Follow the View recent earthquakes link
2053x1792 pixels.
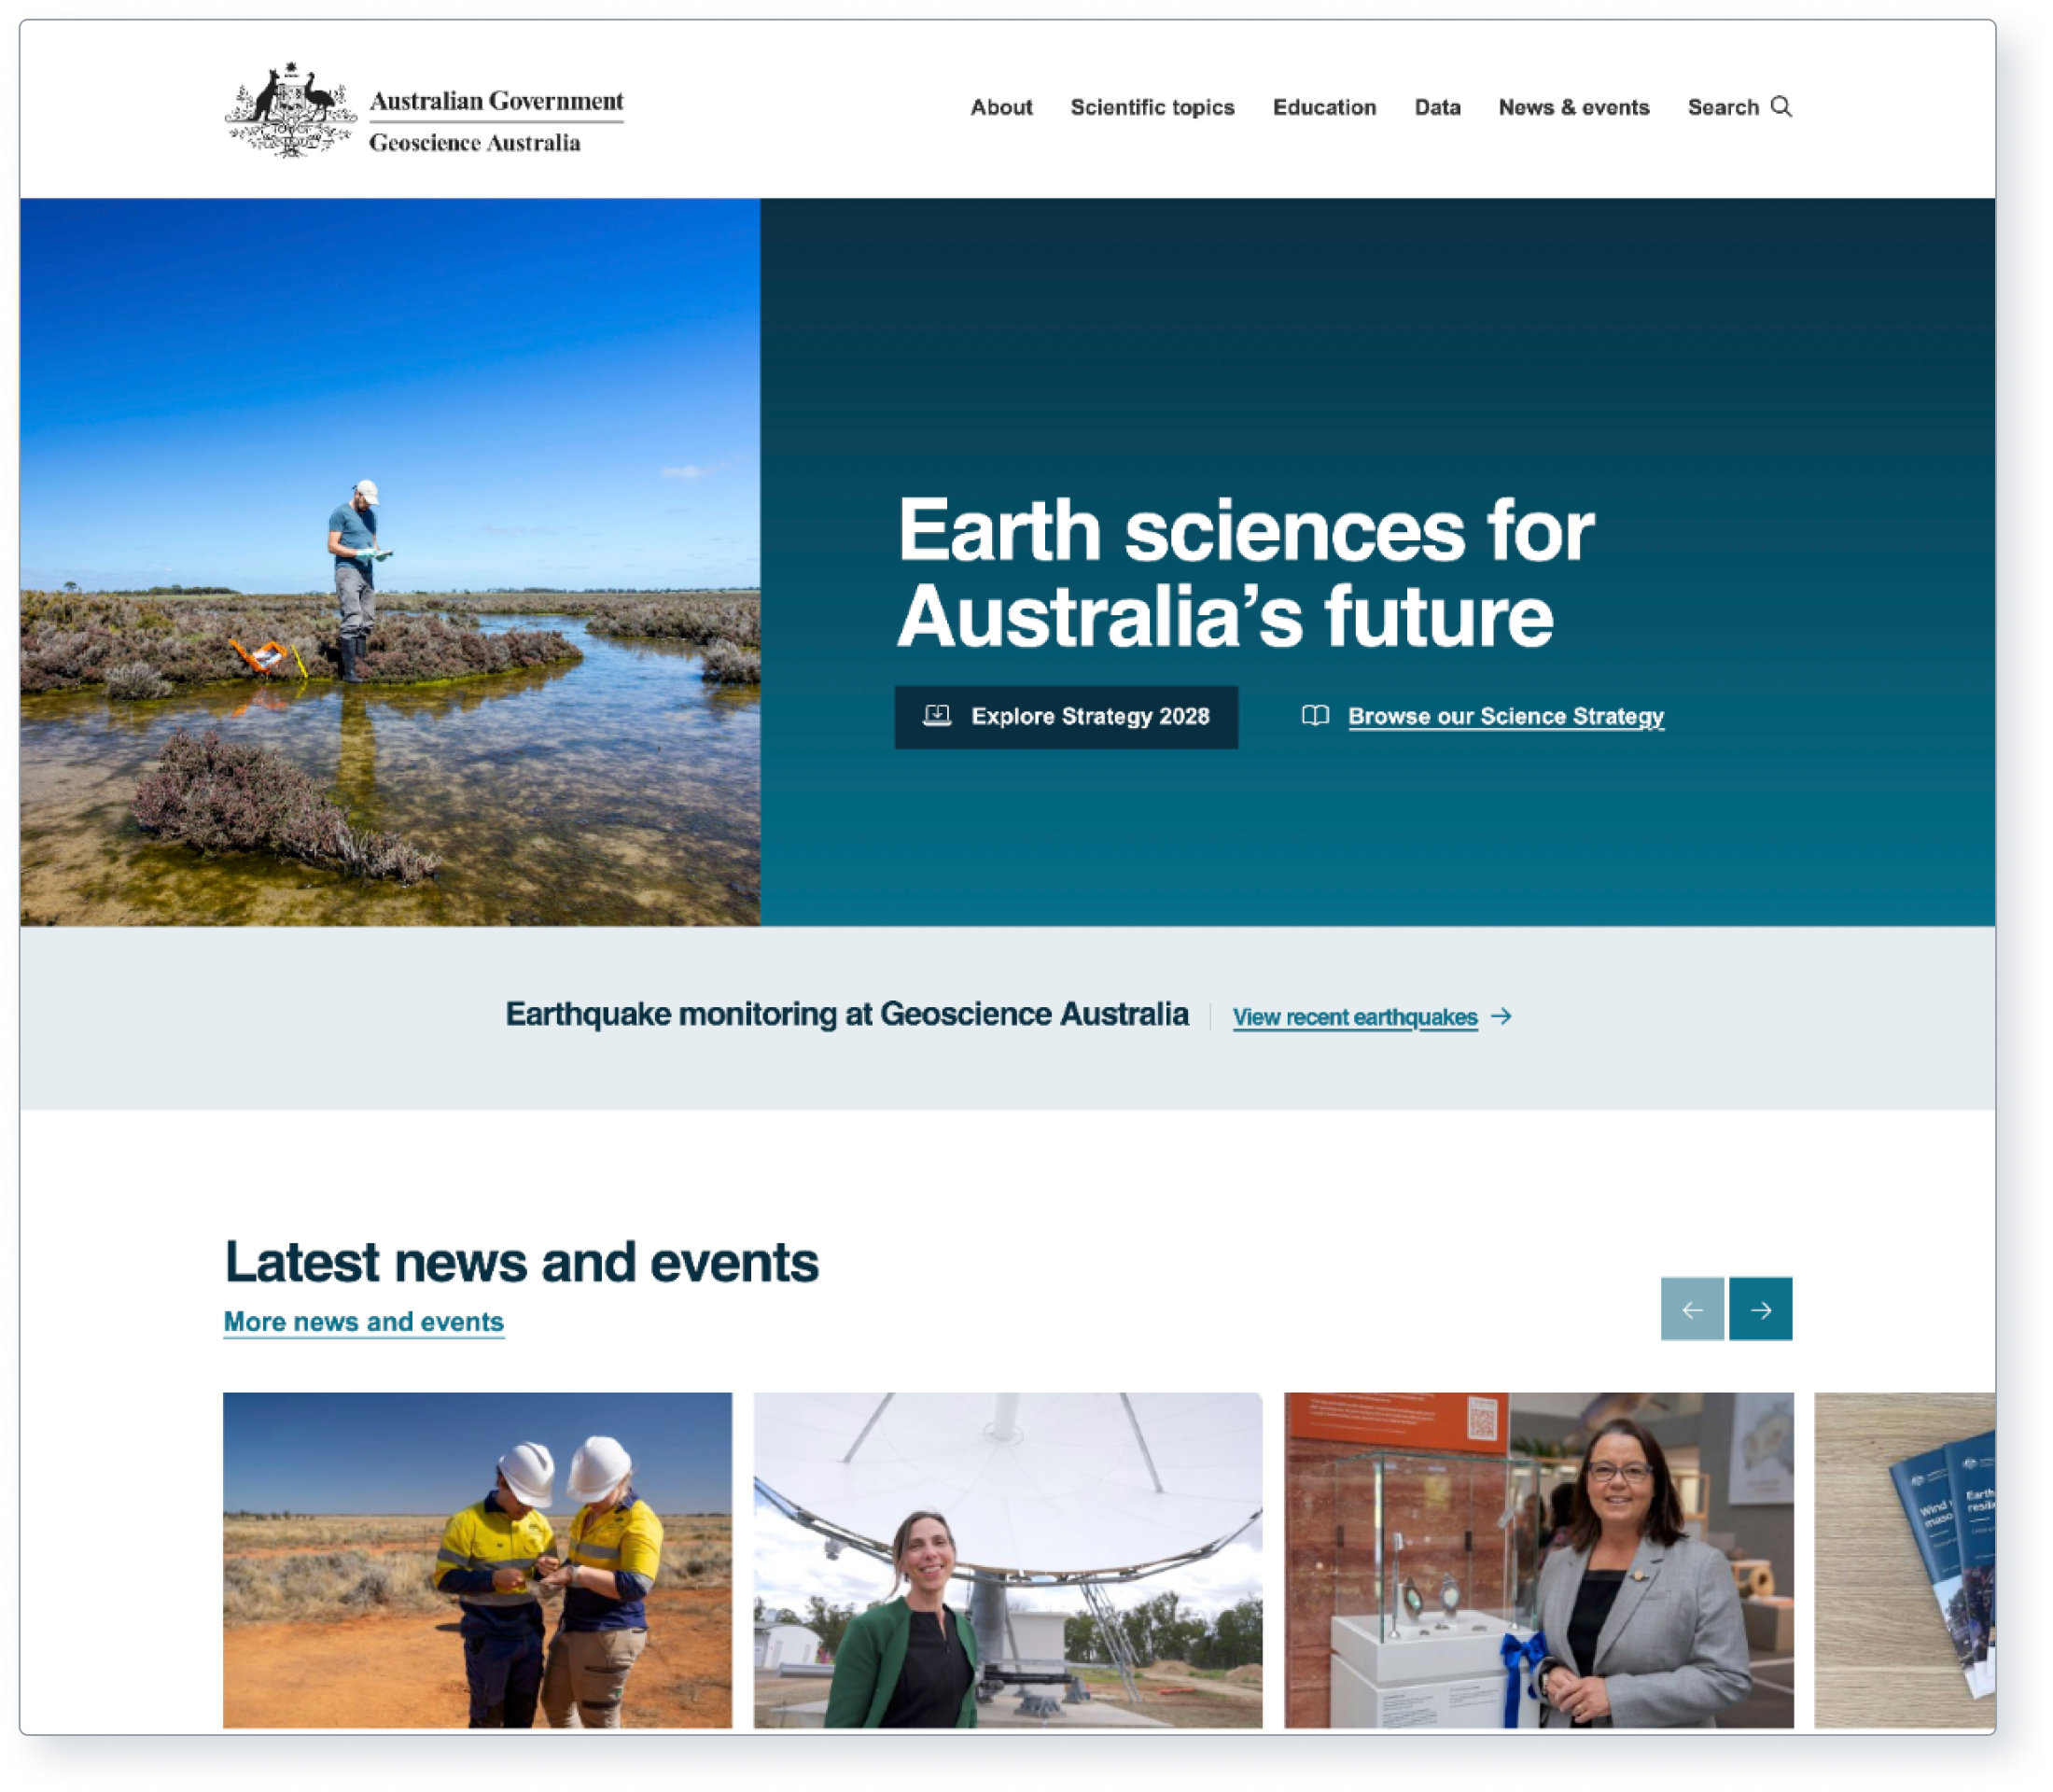pyautogui.click(x=1354, y=1017)
